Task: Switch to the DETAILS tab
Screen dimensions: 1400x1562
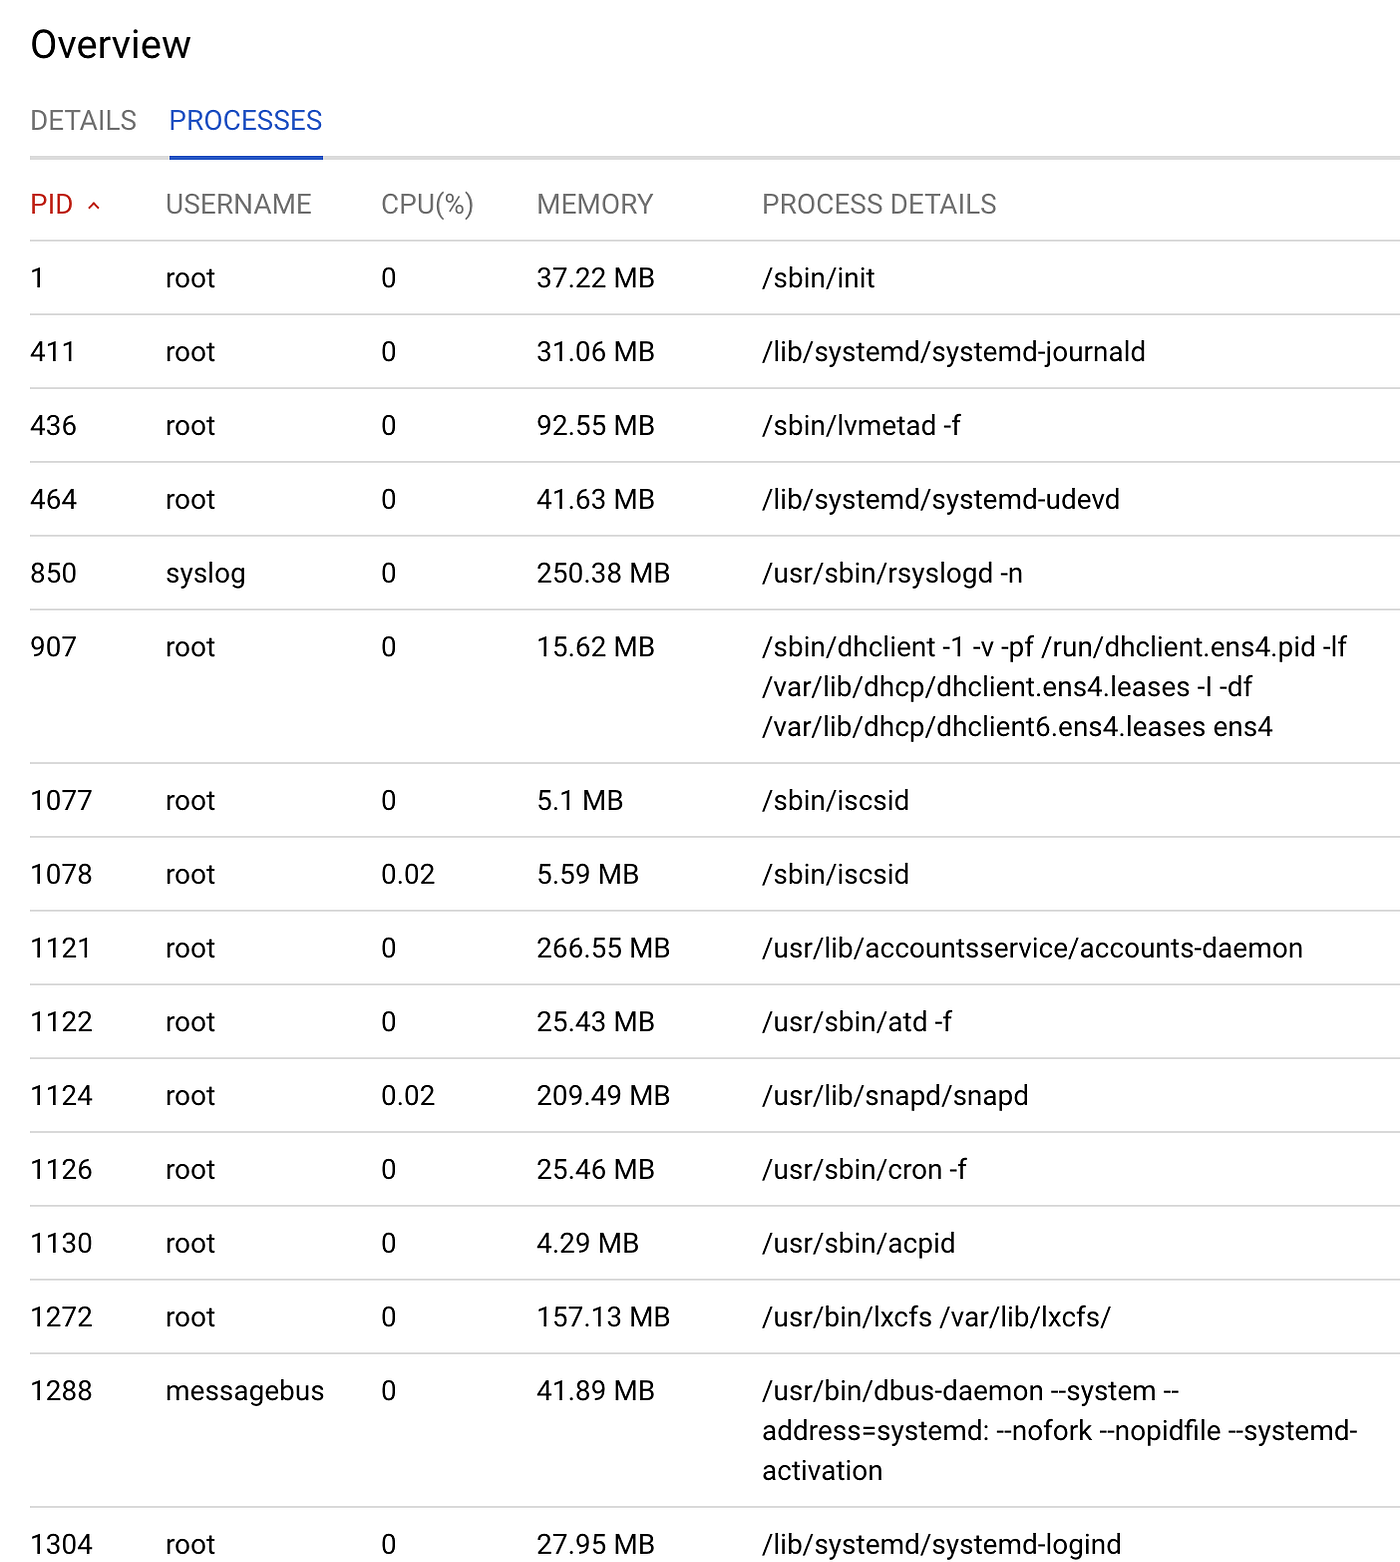Action: click(x=84, y=120)
